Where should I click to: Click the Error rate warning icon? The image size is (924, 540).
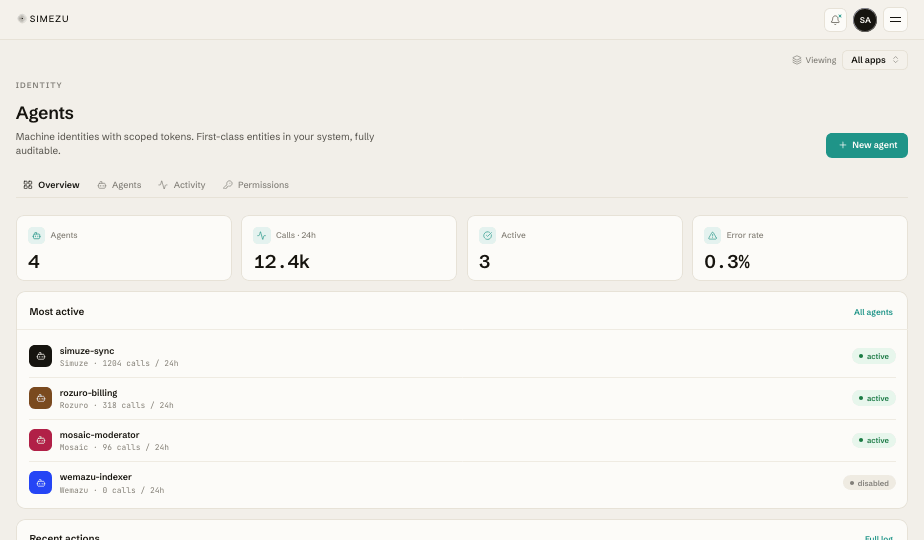click(712, 235)
